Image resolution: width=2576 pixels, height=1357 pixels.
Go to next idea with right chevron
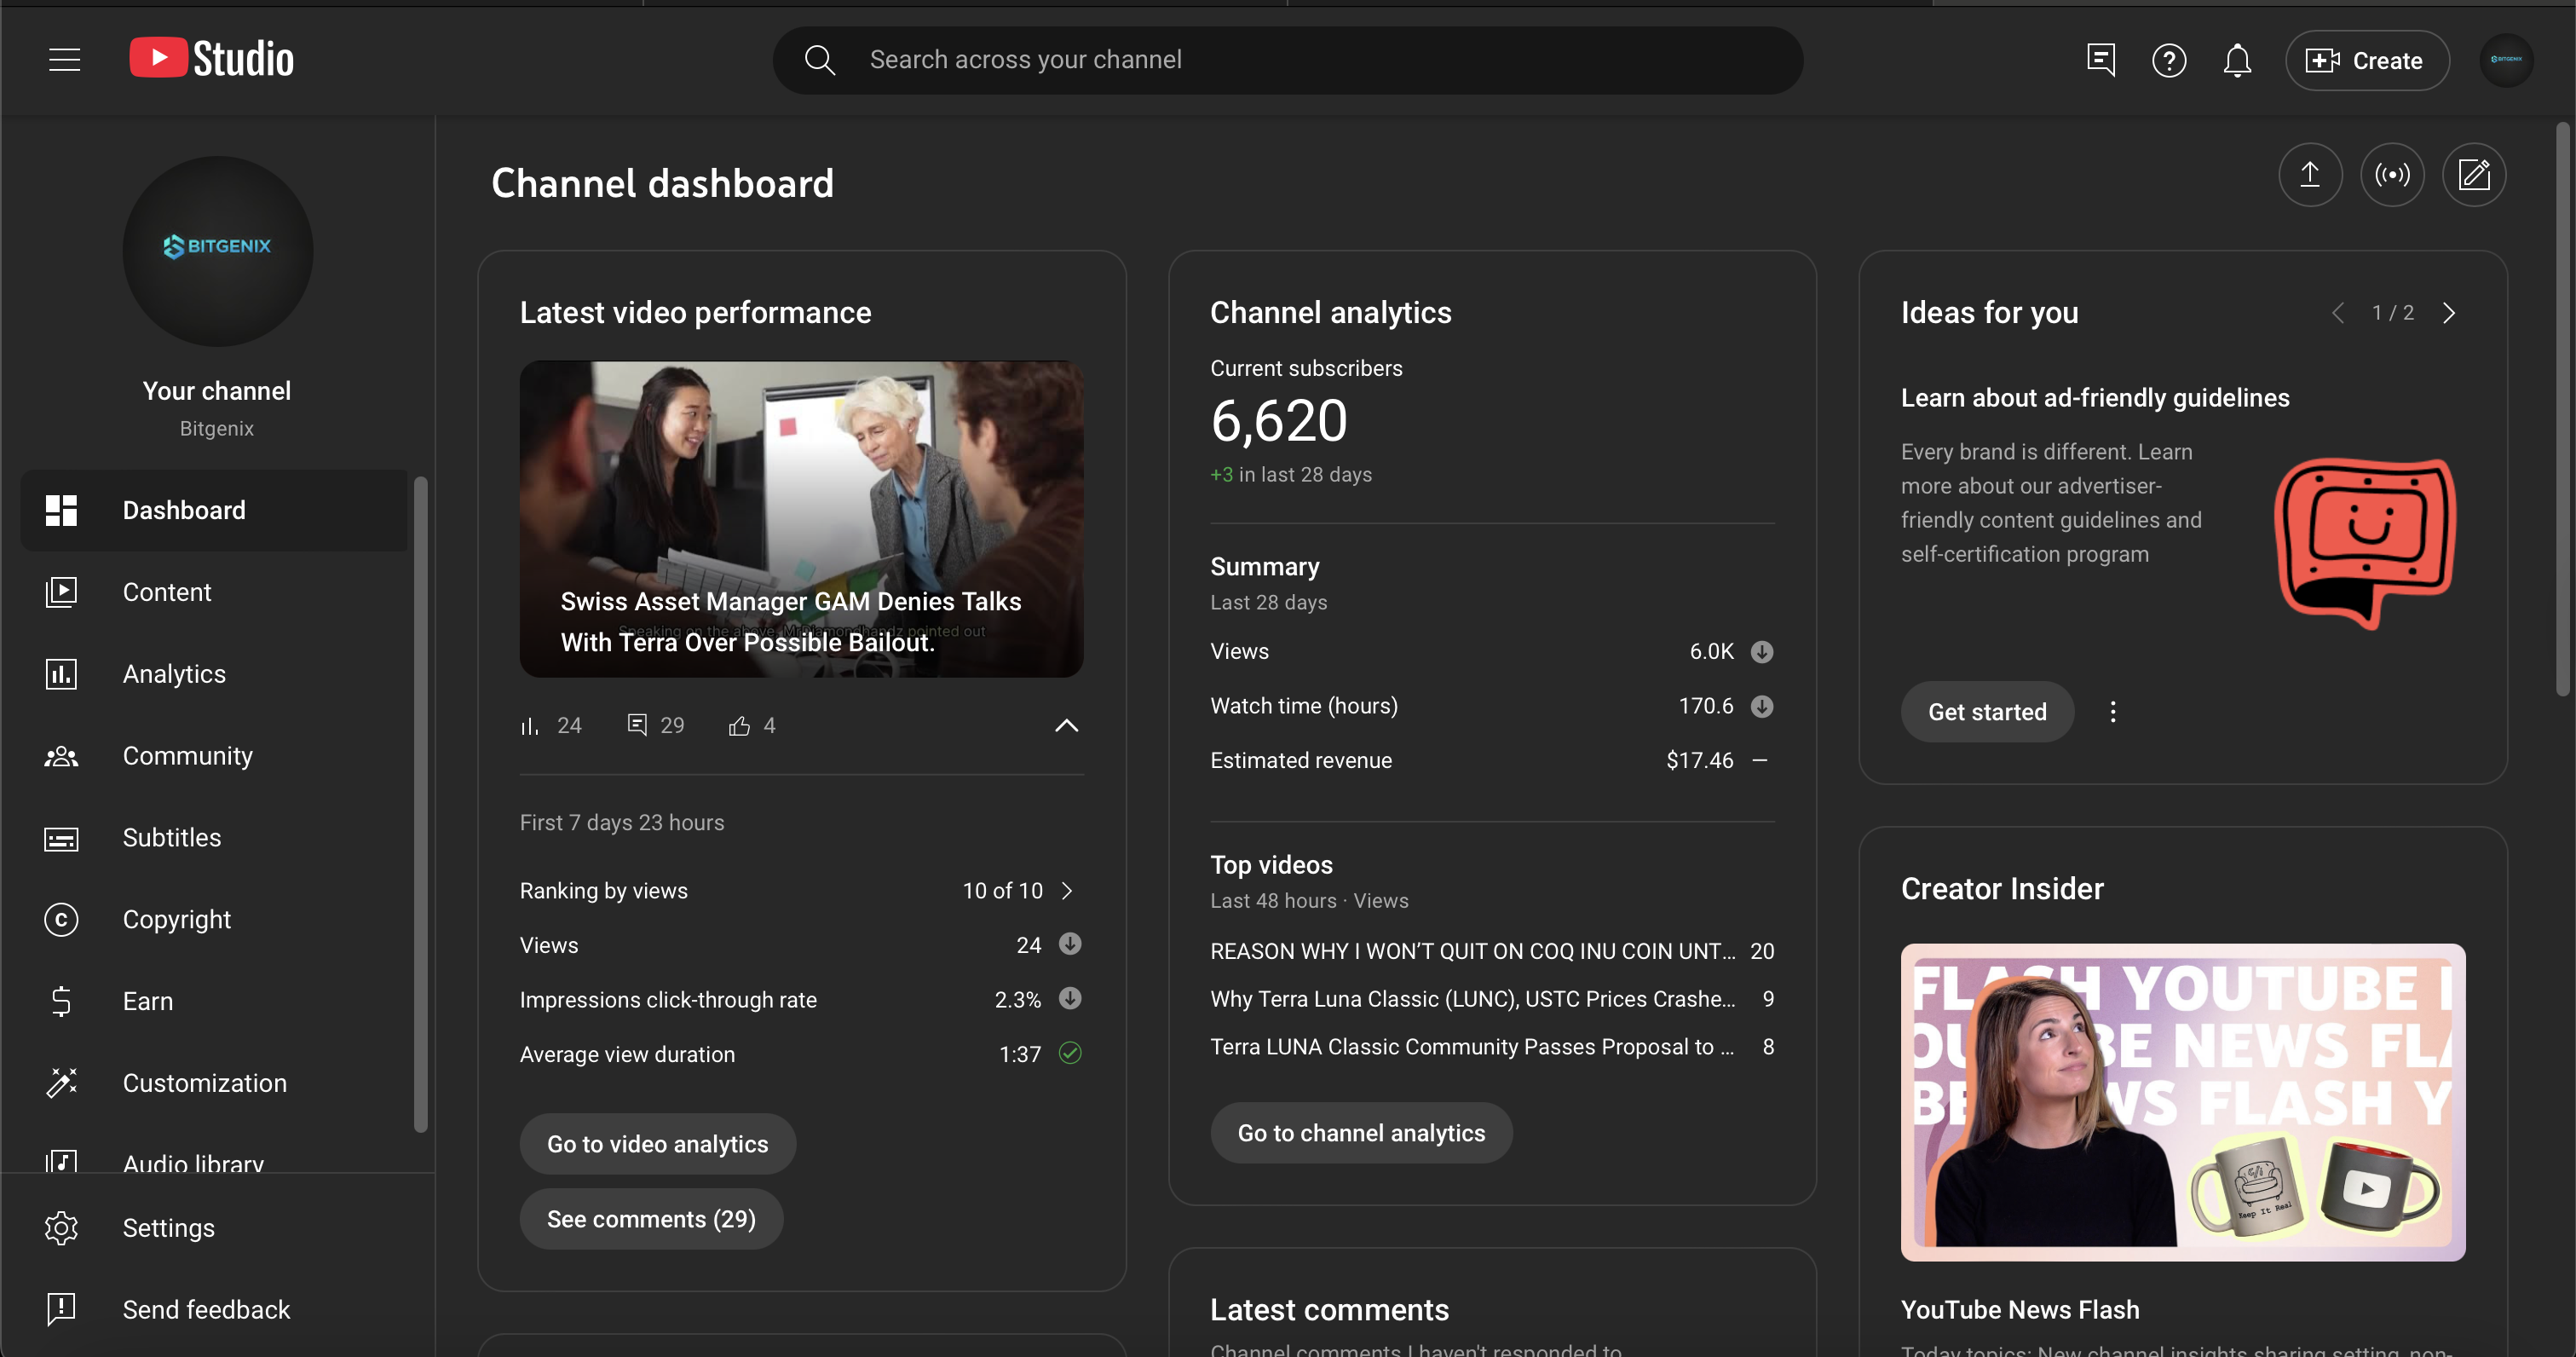pos(2449,313)
